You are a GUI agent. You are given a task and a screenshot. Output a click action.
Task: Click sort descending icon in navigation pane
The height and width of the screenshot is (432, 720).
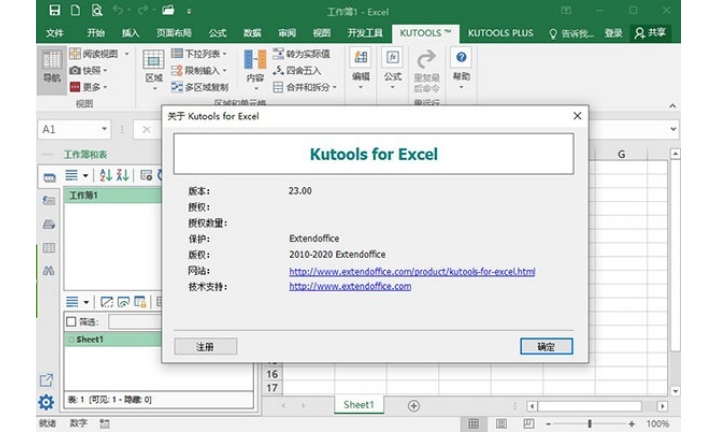tap(123, 175)
